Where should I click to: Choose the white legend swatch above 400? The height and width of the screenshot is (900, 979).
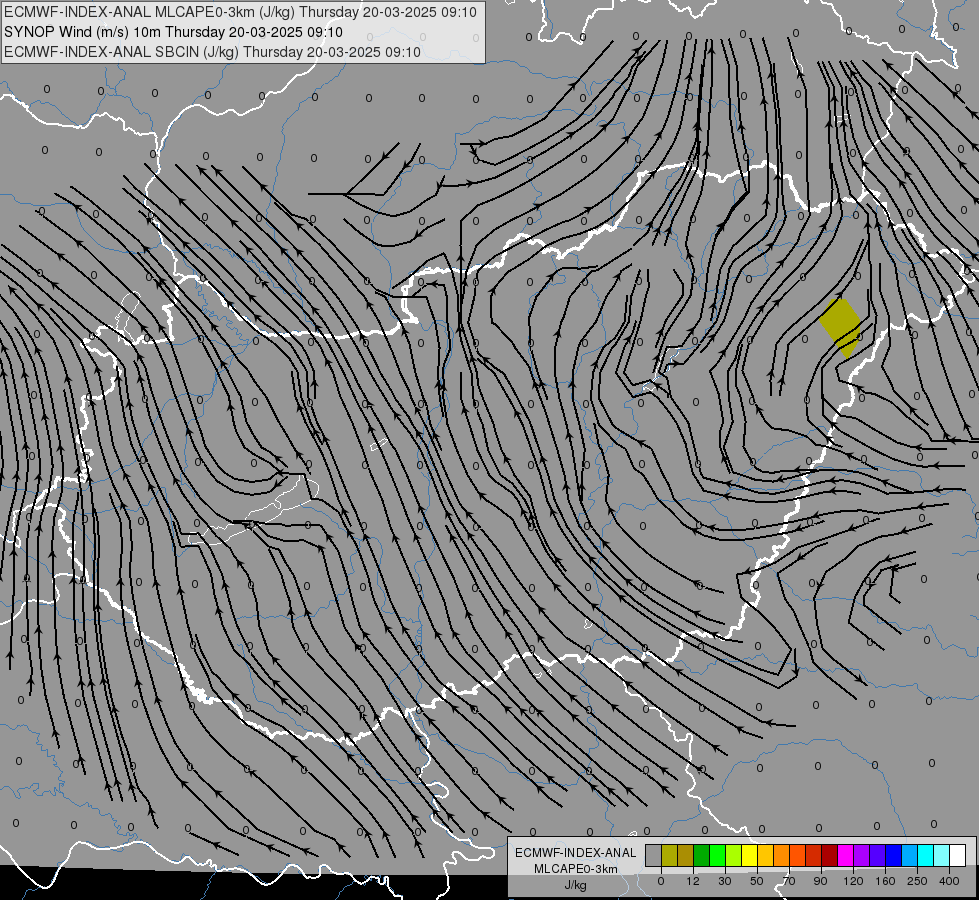click(958, 855)
